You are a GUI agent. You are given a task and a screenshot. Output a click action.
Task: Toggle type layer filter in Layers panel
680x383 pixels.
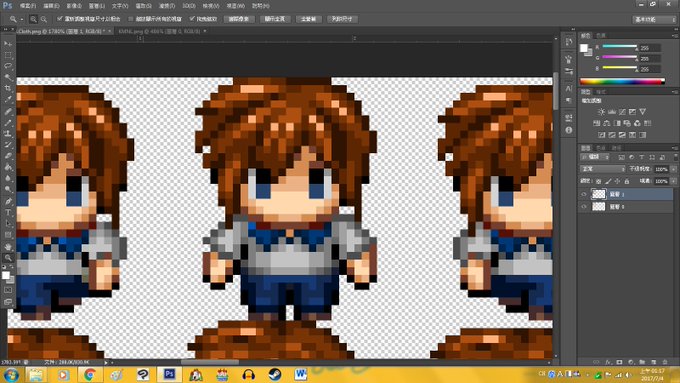point(642,157)
